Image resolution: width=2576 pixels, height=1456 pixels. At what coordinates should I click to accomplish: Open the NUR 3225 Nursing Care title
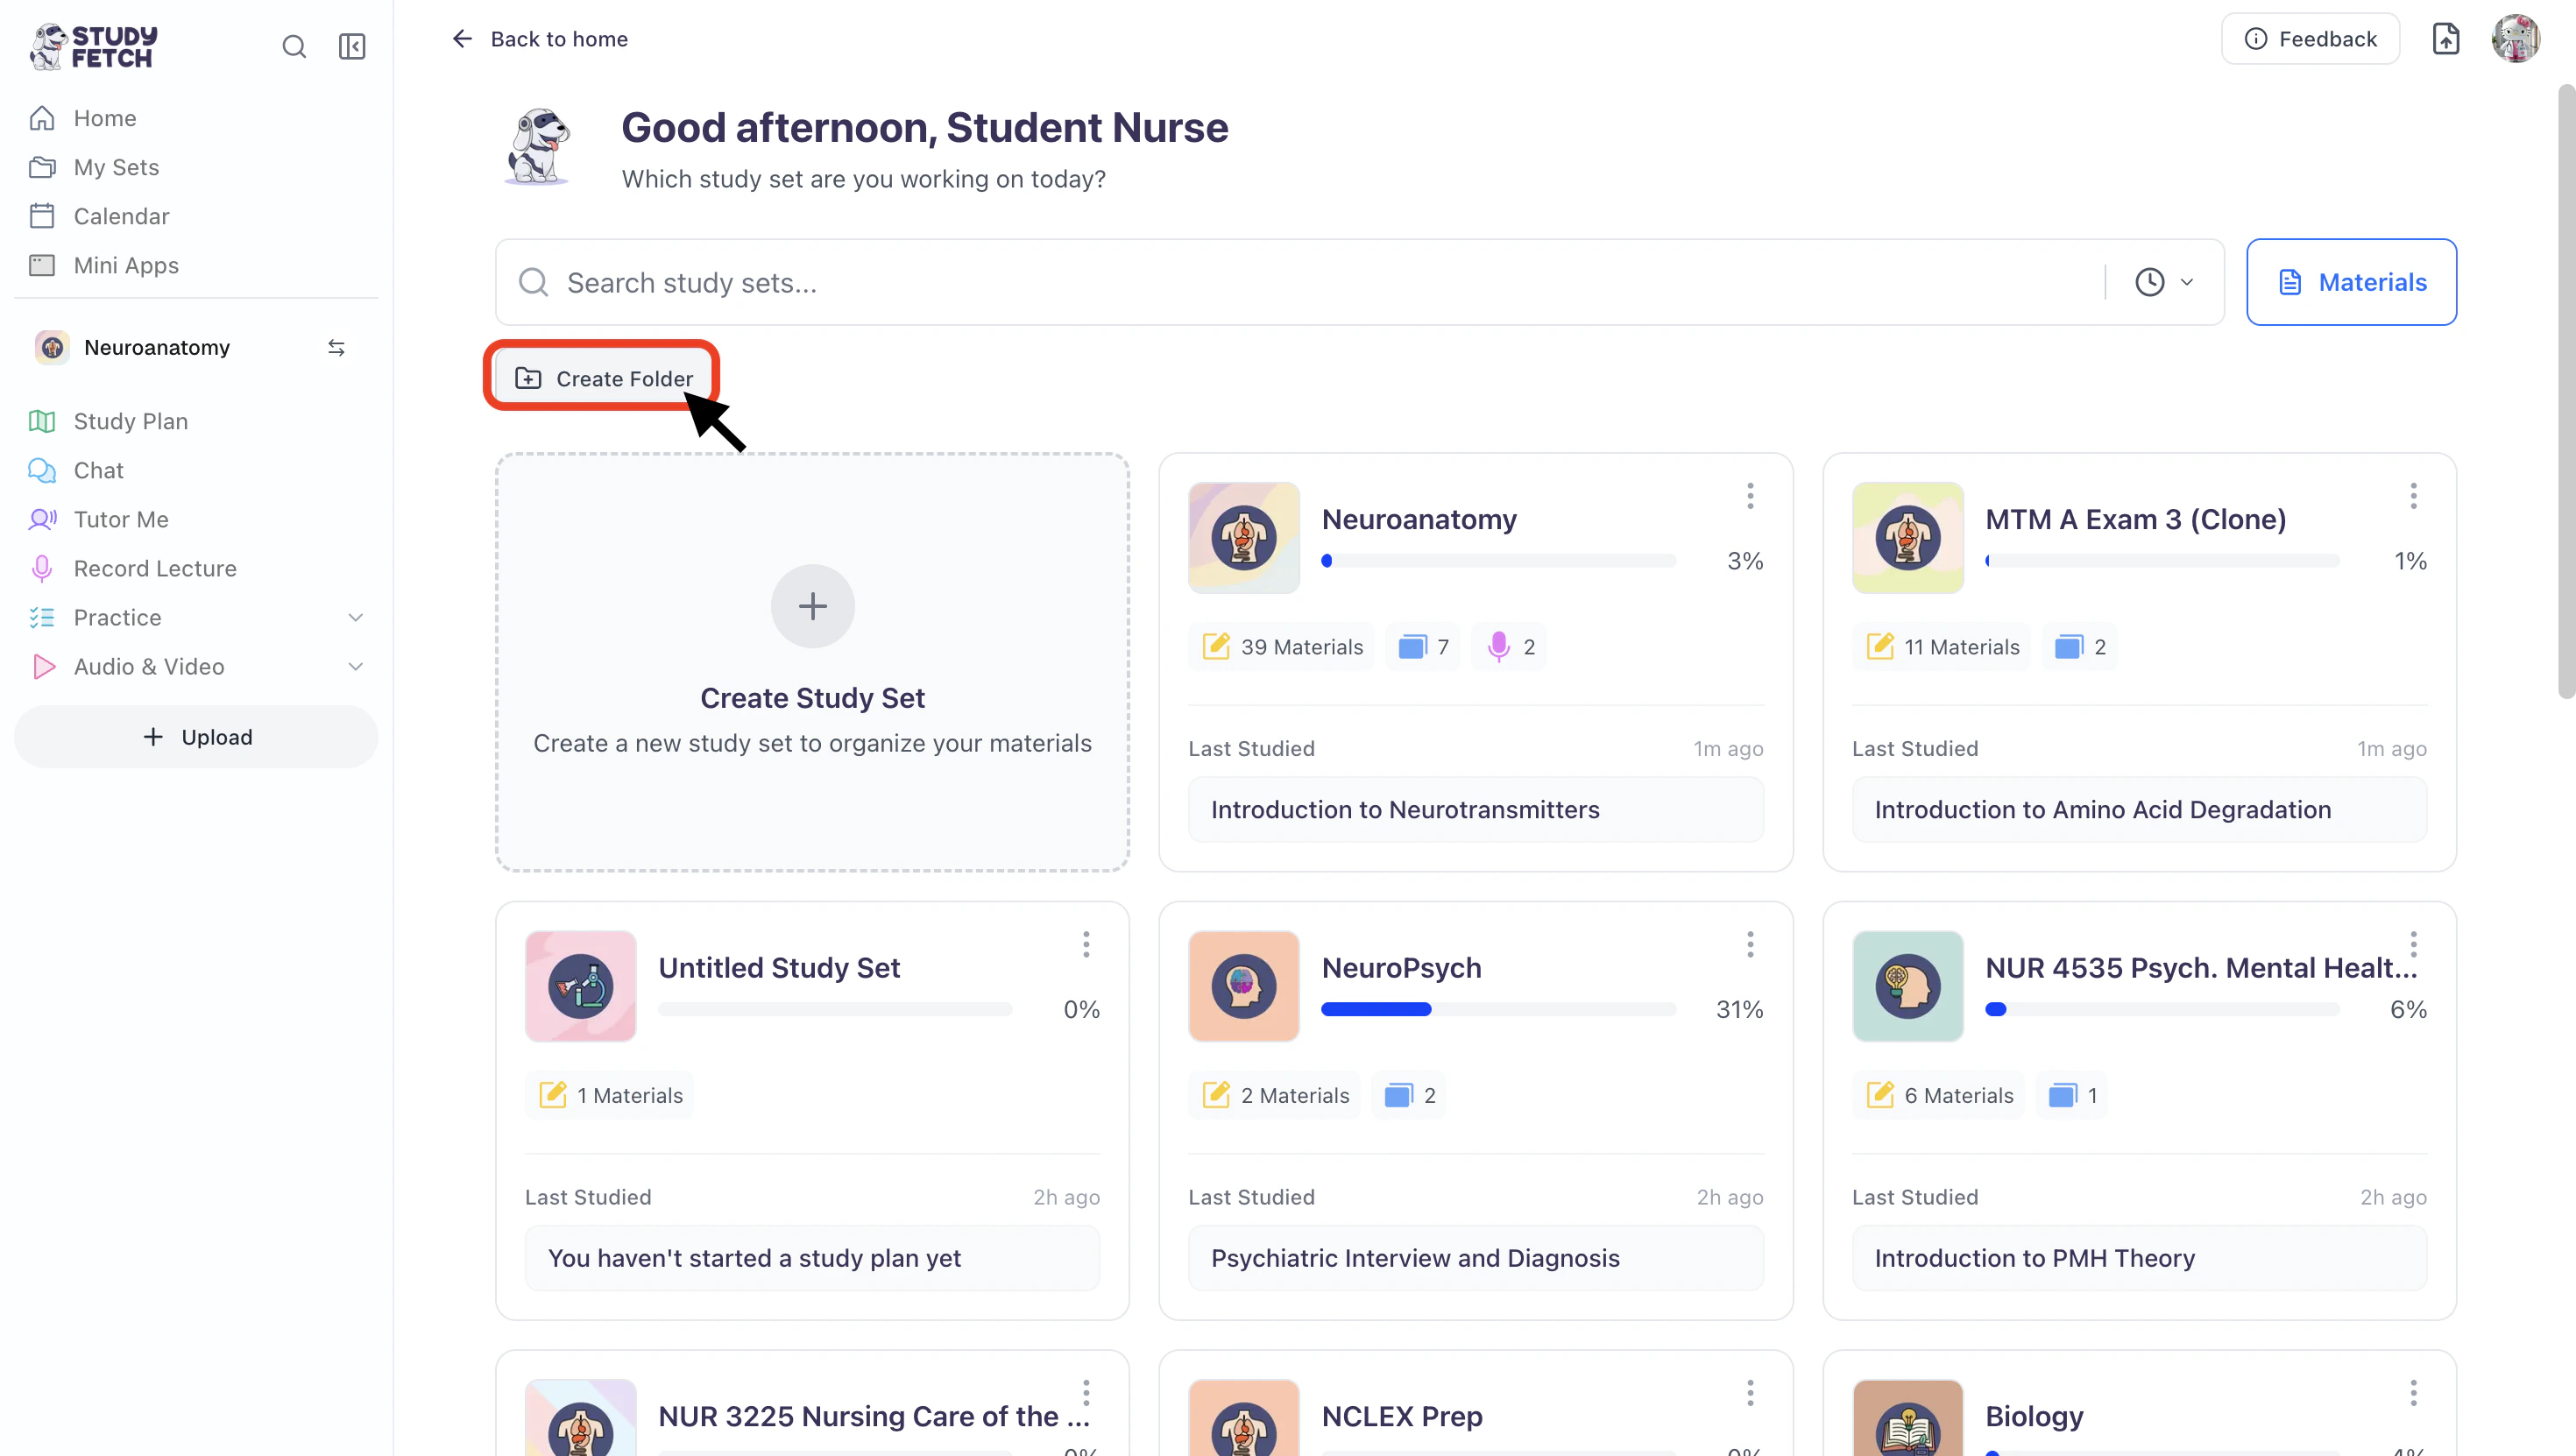[x=874, y=1416]
